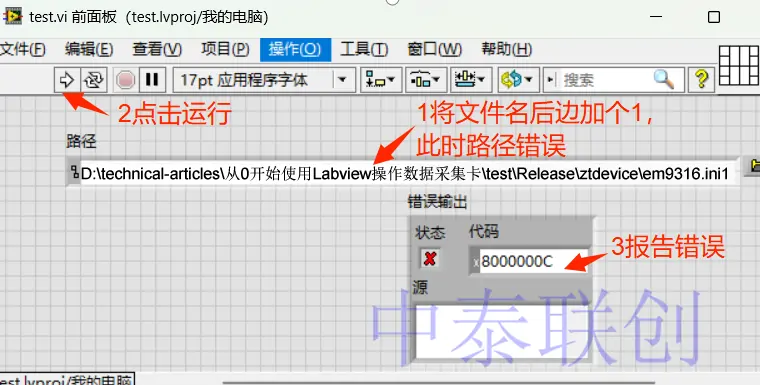Click the empty 源 source text box
Screen dimensions: 760x385
pos(501,332)
